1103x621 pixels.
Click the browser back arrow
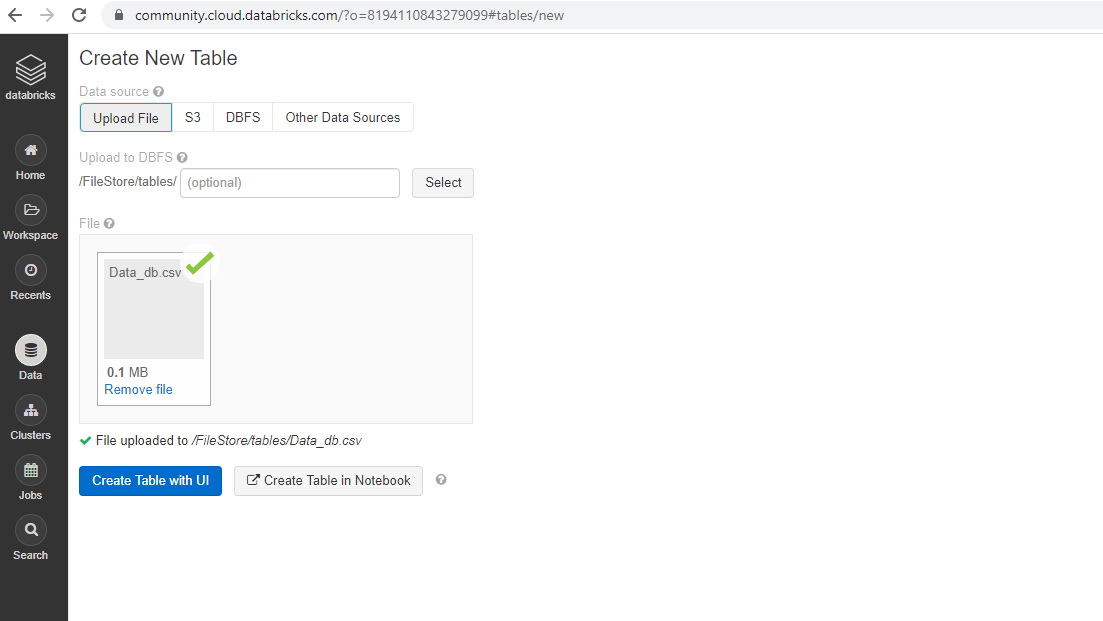pos(15,15)
